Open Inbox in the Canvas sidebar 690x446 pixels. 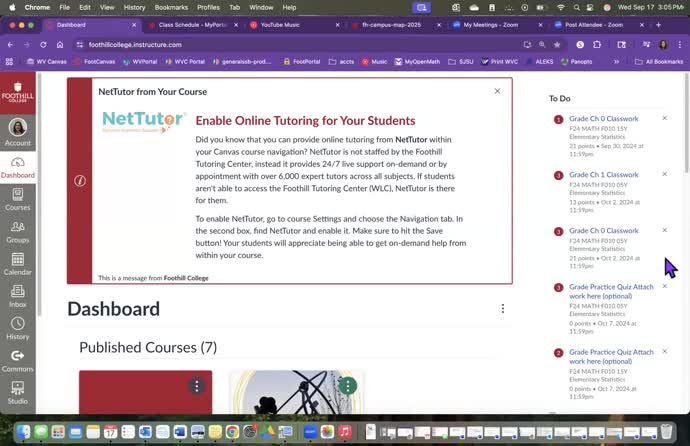click(18, 297)
